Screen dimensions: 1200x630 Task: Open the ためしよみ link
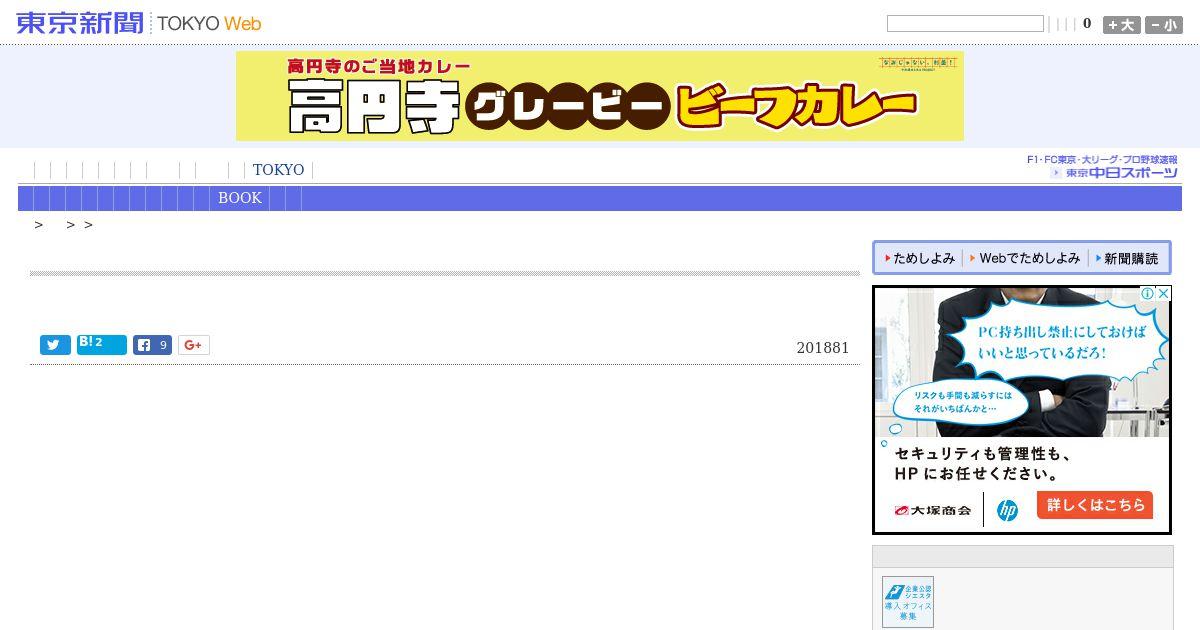click(x=920, y=258)
